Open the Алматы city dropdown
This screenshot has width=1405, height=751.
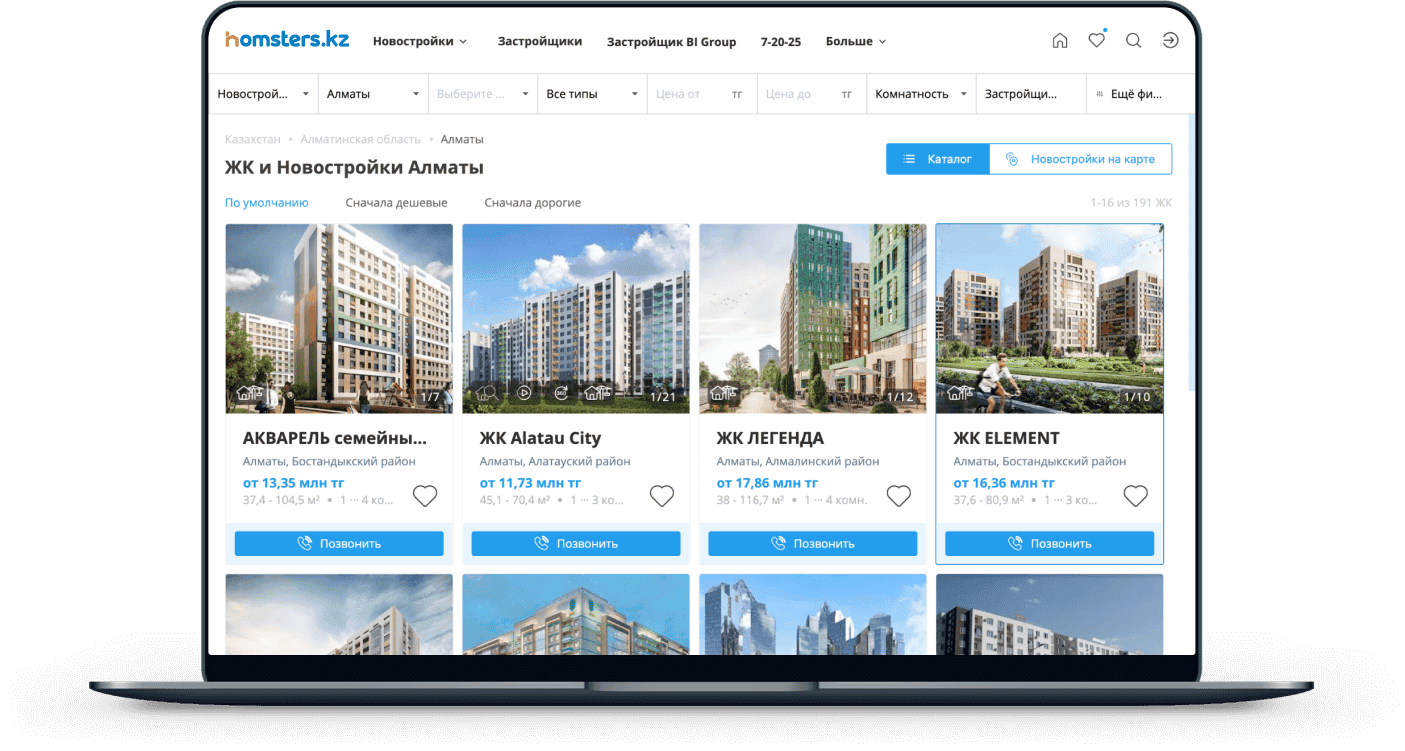(x=372, y=94)
